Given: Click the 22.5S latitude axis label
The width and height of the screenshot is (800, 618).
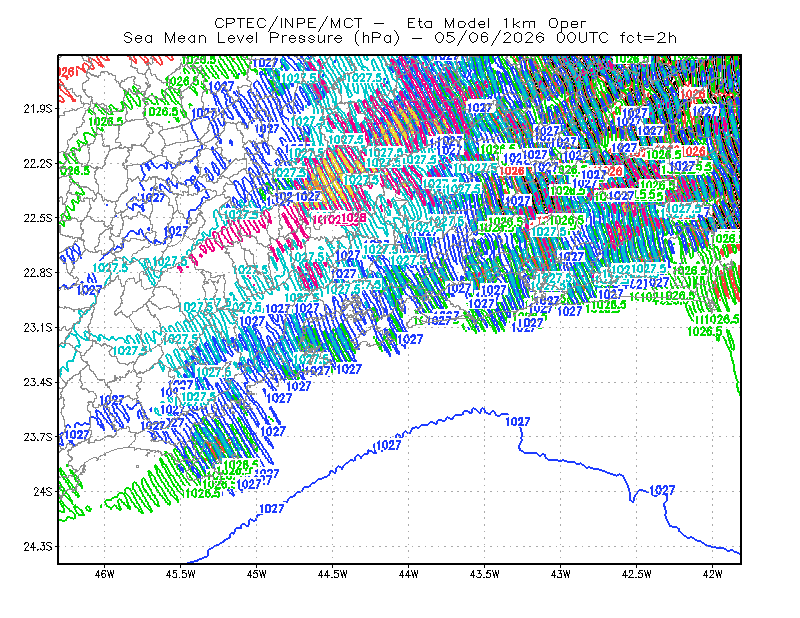Looking at the screenshot, I should pyautogui.click(x=38, y=218).
